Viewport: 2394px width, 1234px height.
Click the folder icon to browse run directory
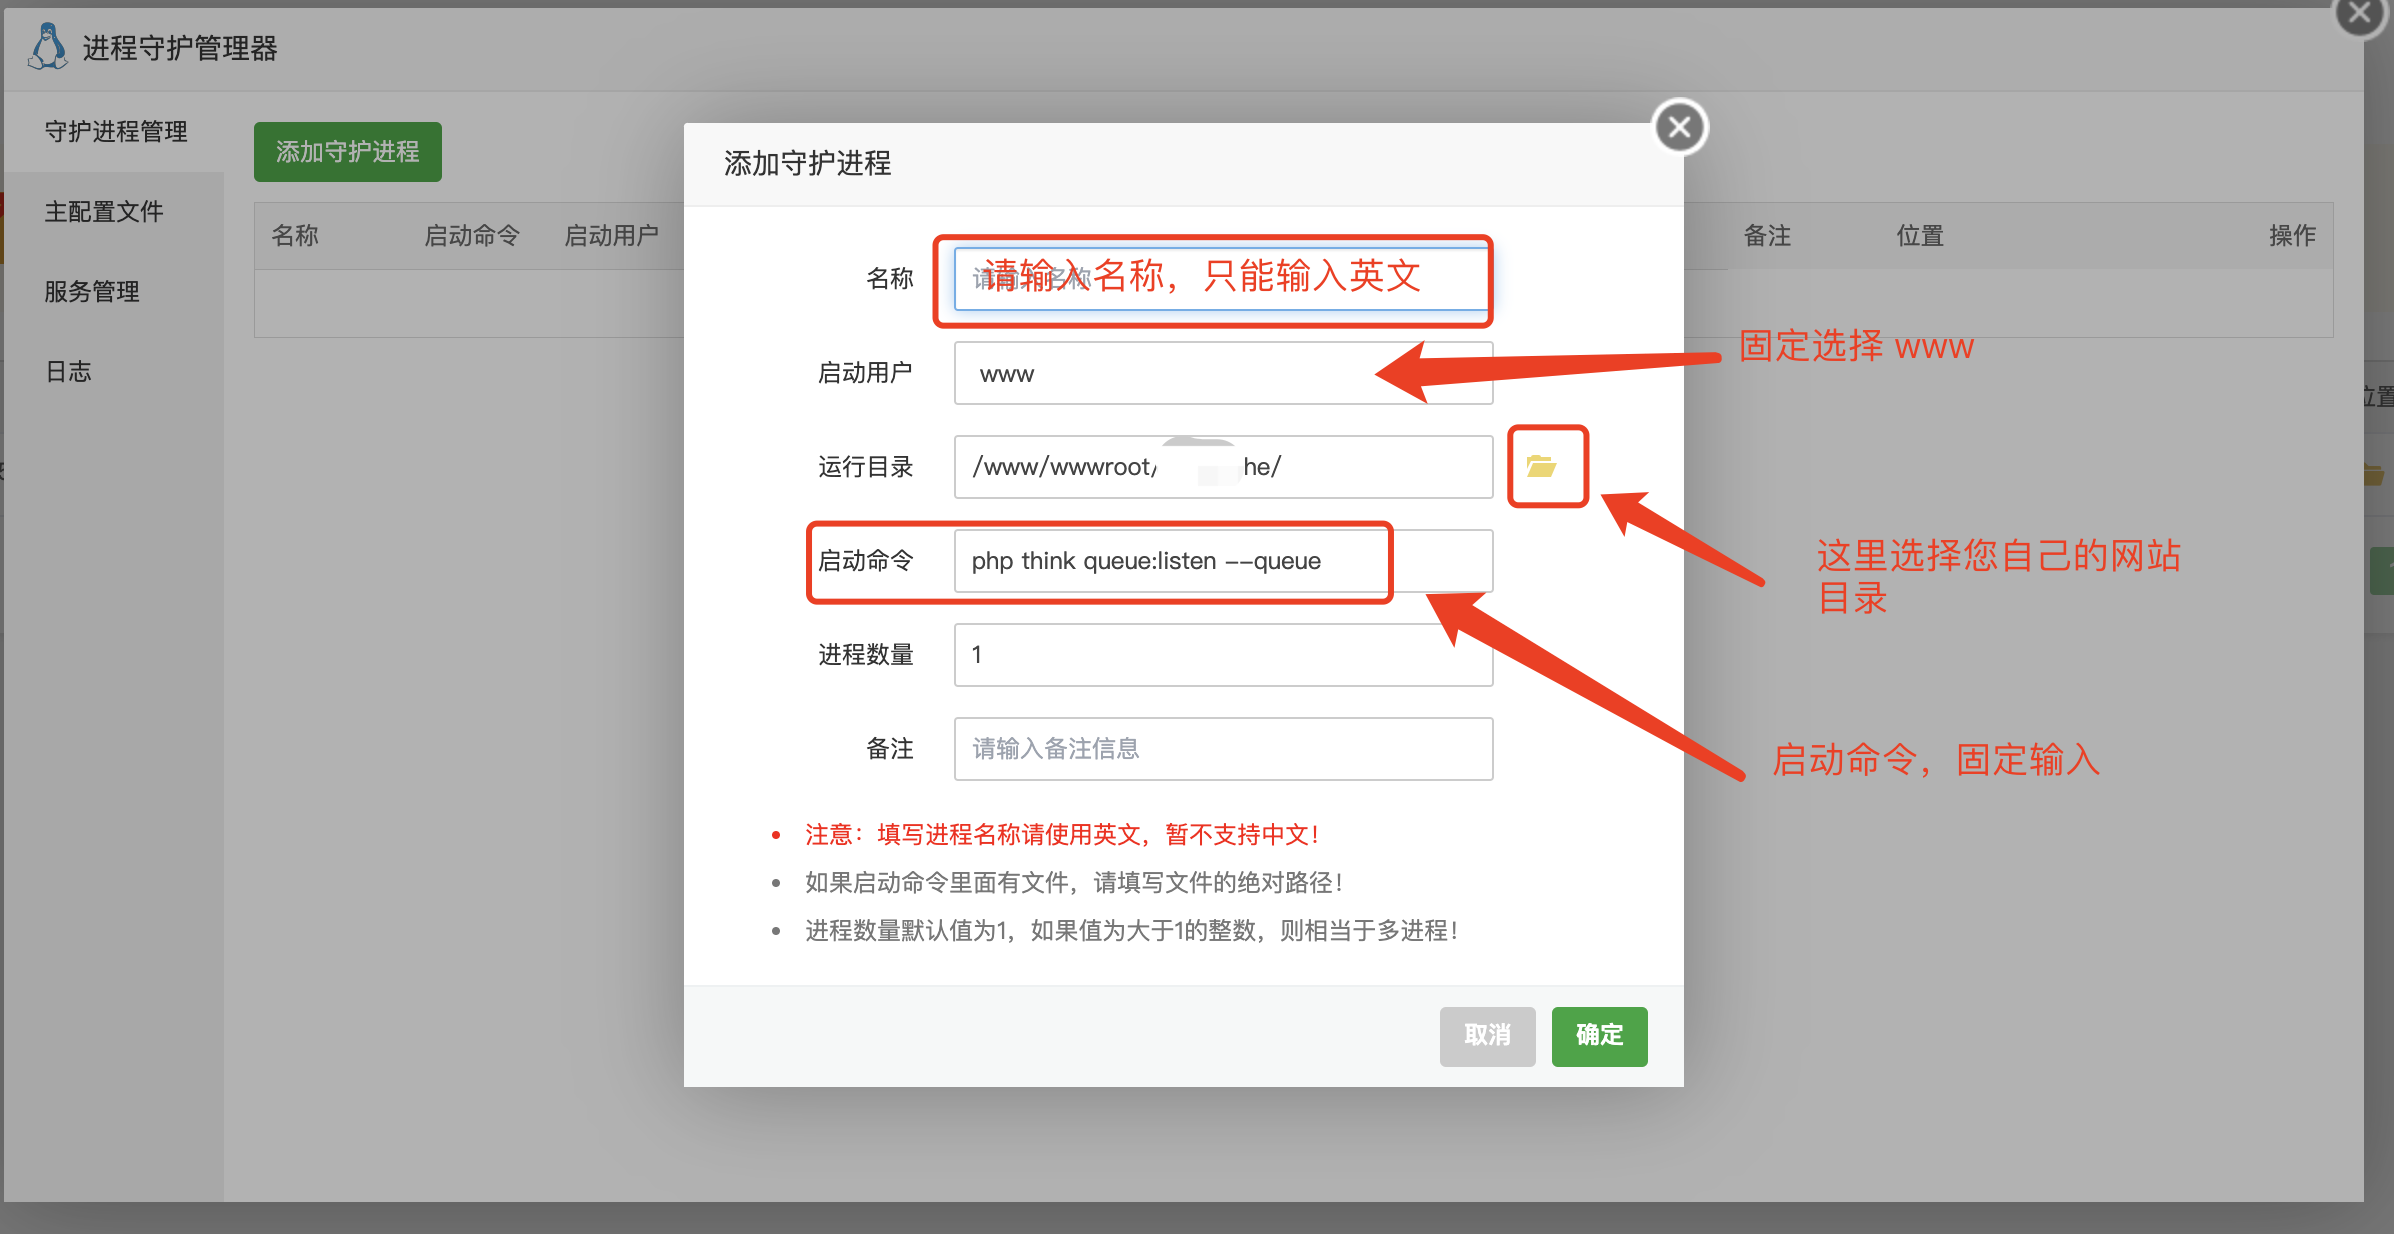click(x=1541, y=467)
